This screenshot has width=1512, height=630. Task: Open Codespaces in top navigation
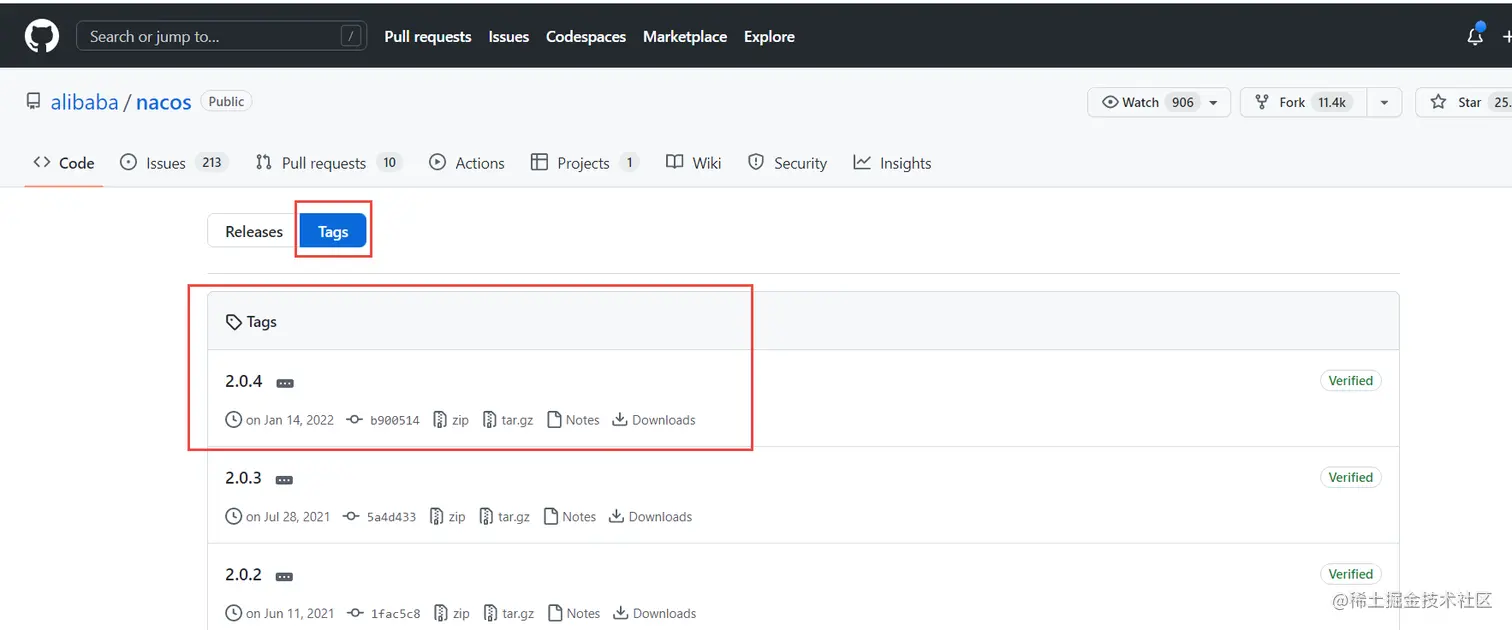586,36
